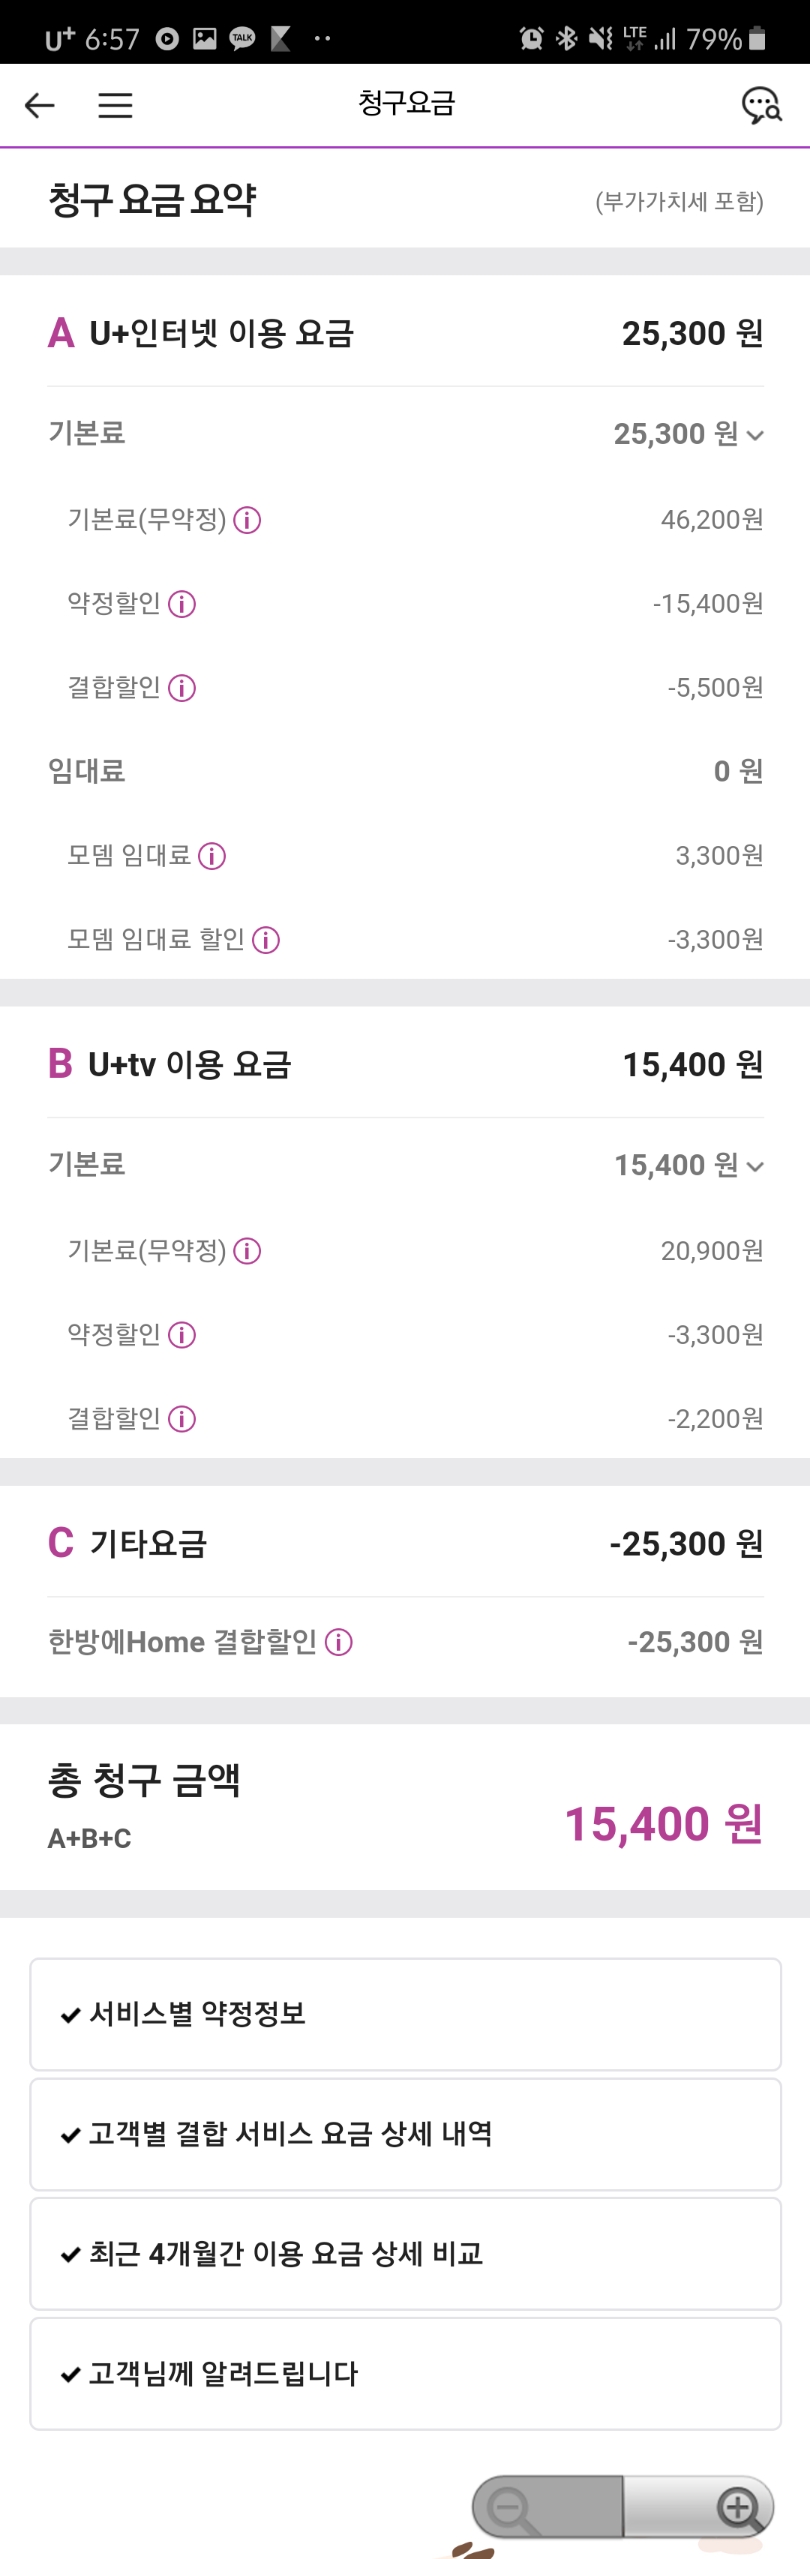Tap info icon next to 모뎀 임대료
The height and width of the screenshot is (2559, 810).
point(212,856)
